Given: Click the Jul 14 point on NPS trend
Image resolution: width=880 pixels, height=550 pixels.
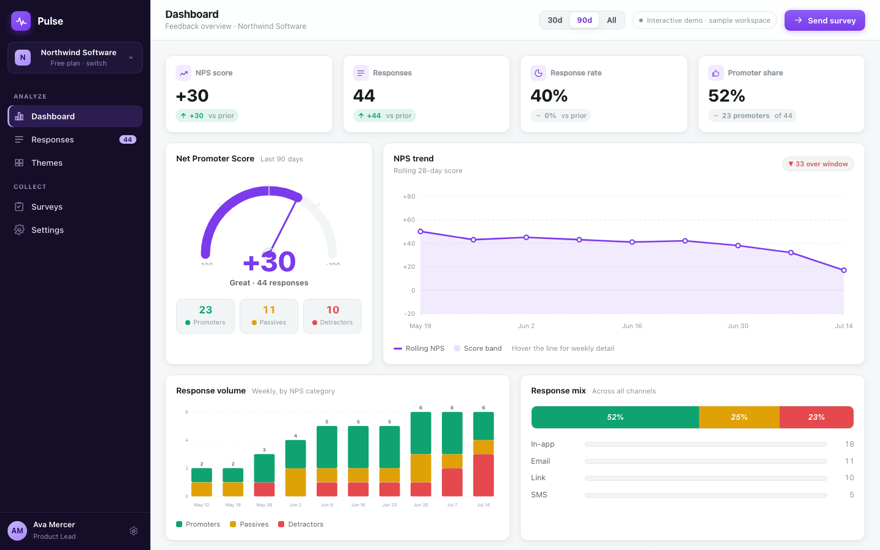Looking at the screenshot, I should (844, 270).
